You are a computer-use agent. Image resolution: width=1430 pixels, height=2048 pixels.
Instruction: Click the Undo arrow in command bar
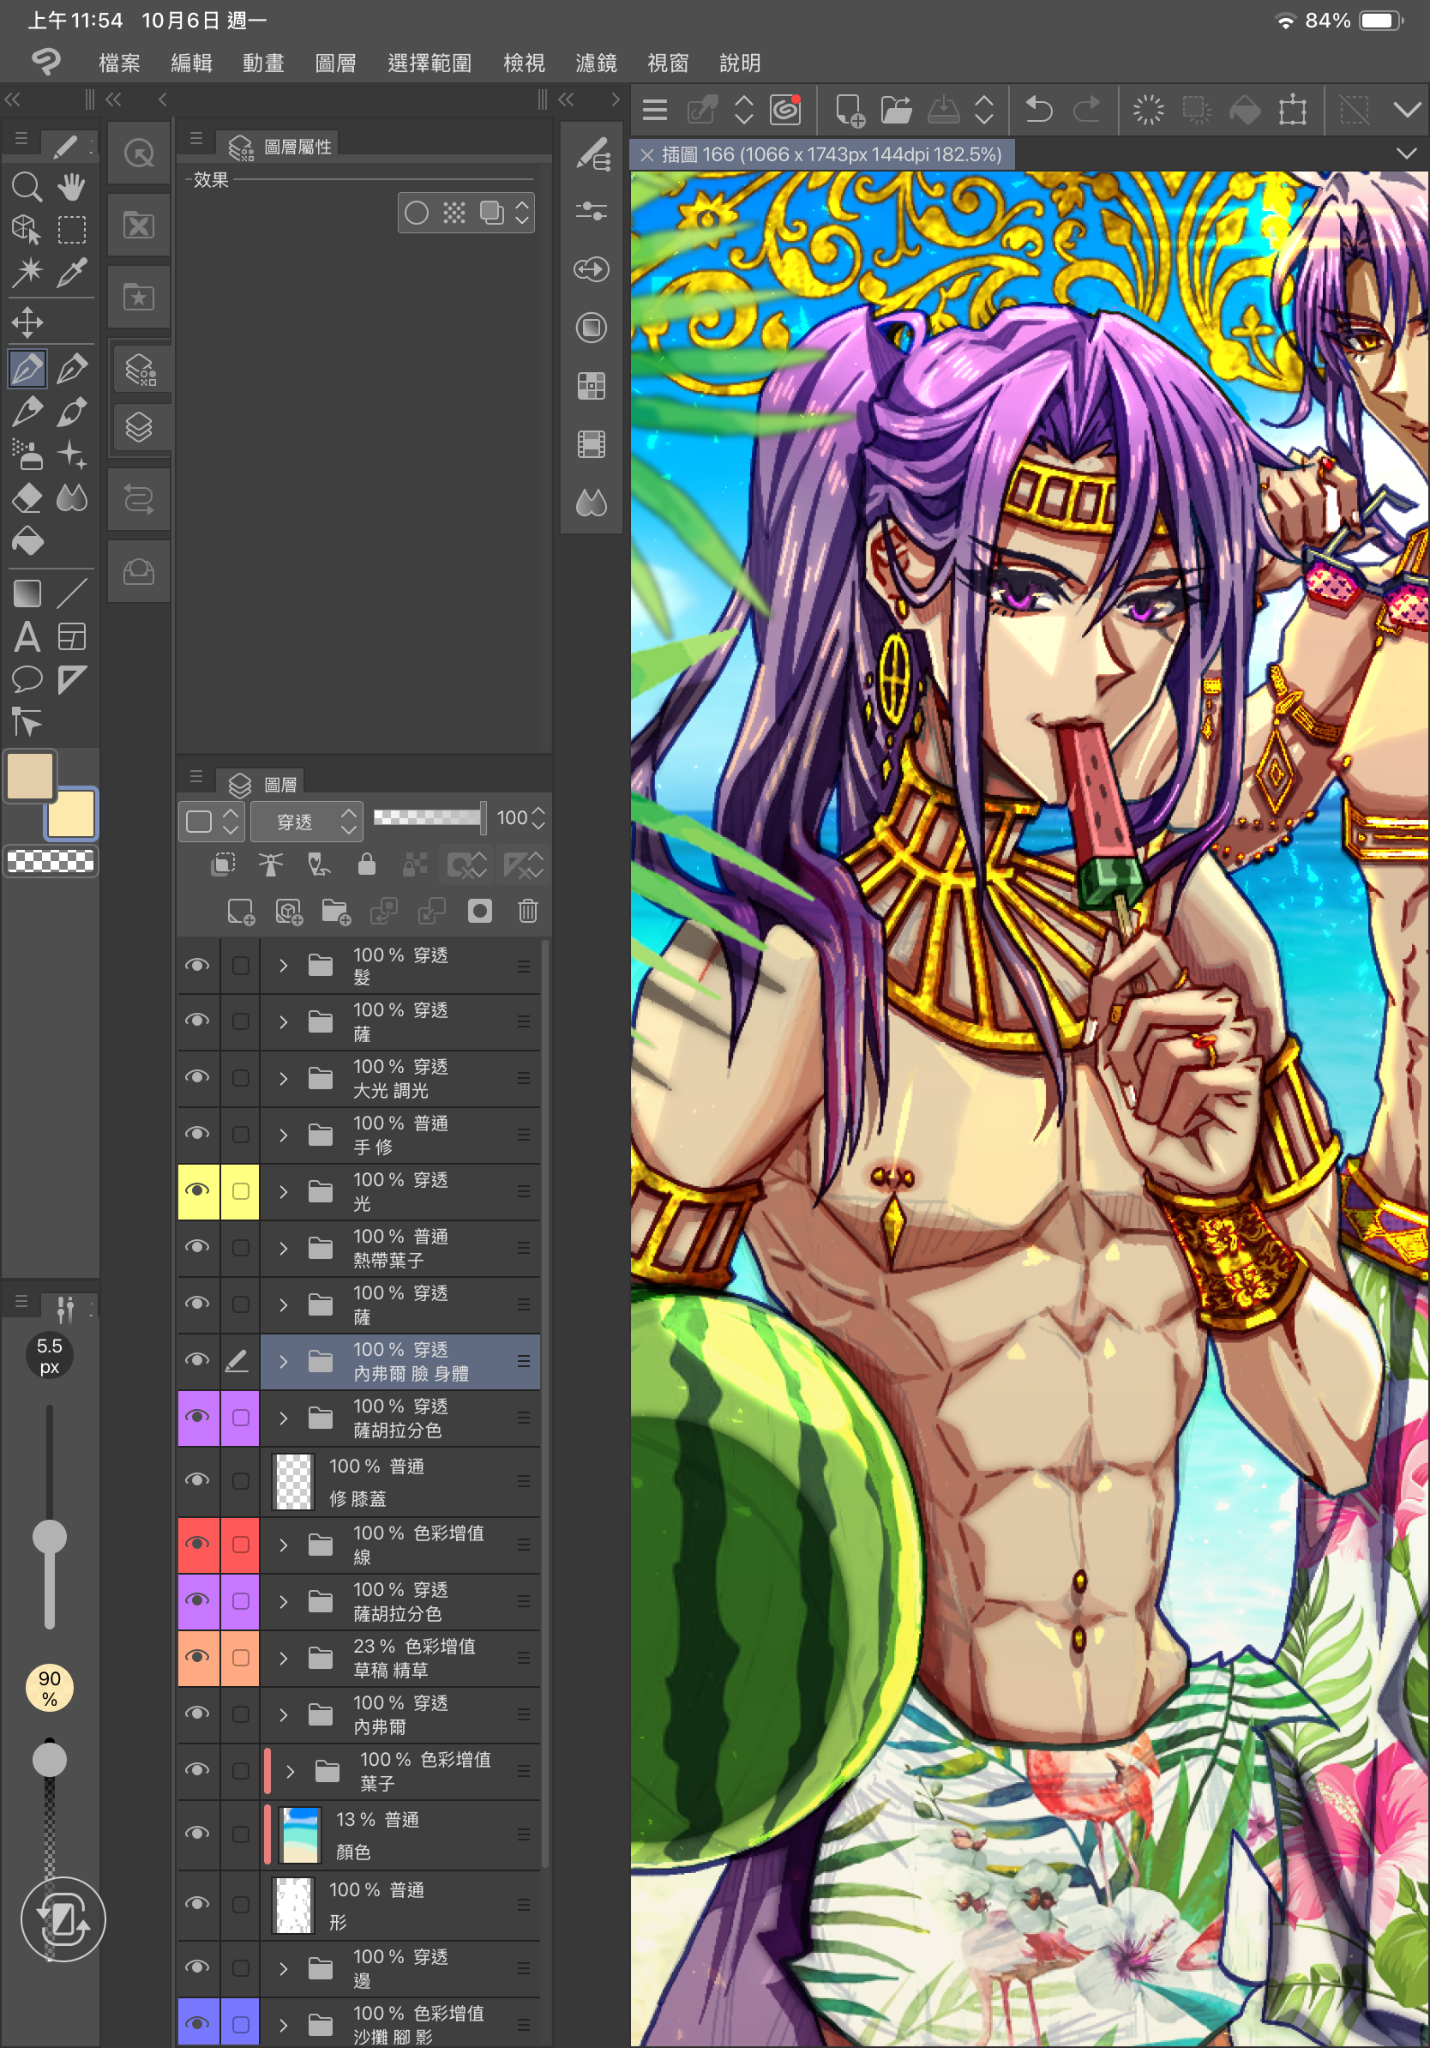pyautogui.click(x=1039, y=109)
